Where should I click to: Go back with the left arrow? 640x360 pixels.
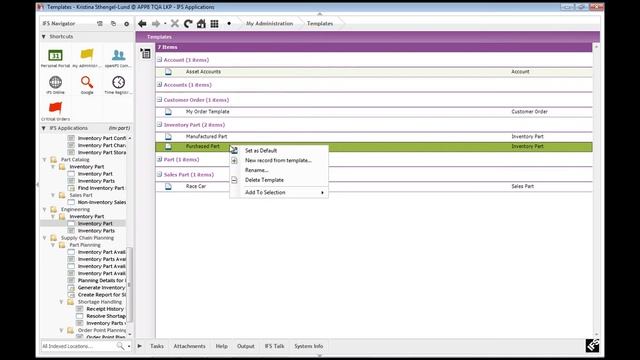tap(142, 24)
